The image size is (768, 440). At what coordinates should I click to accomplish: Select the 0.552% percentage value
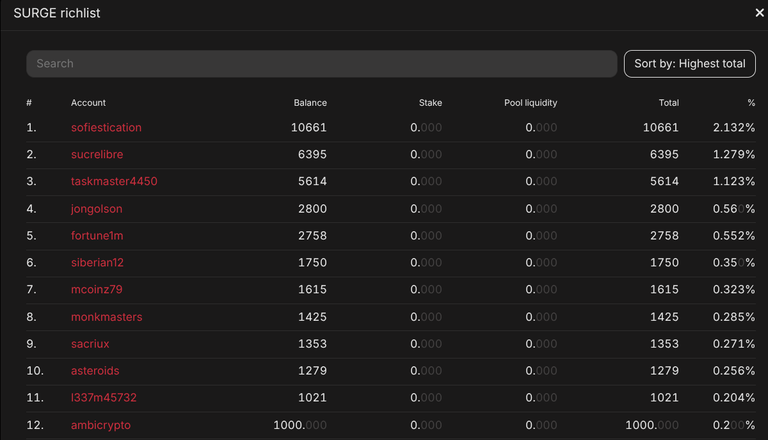pos(734,236)
